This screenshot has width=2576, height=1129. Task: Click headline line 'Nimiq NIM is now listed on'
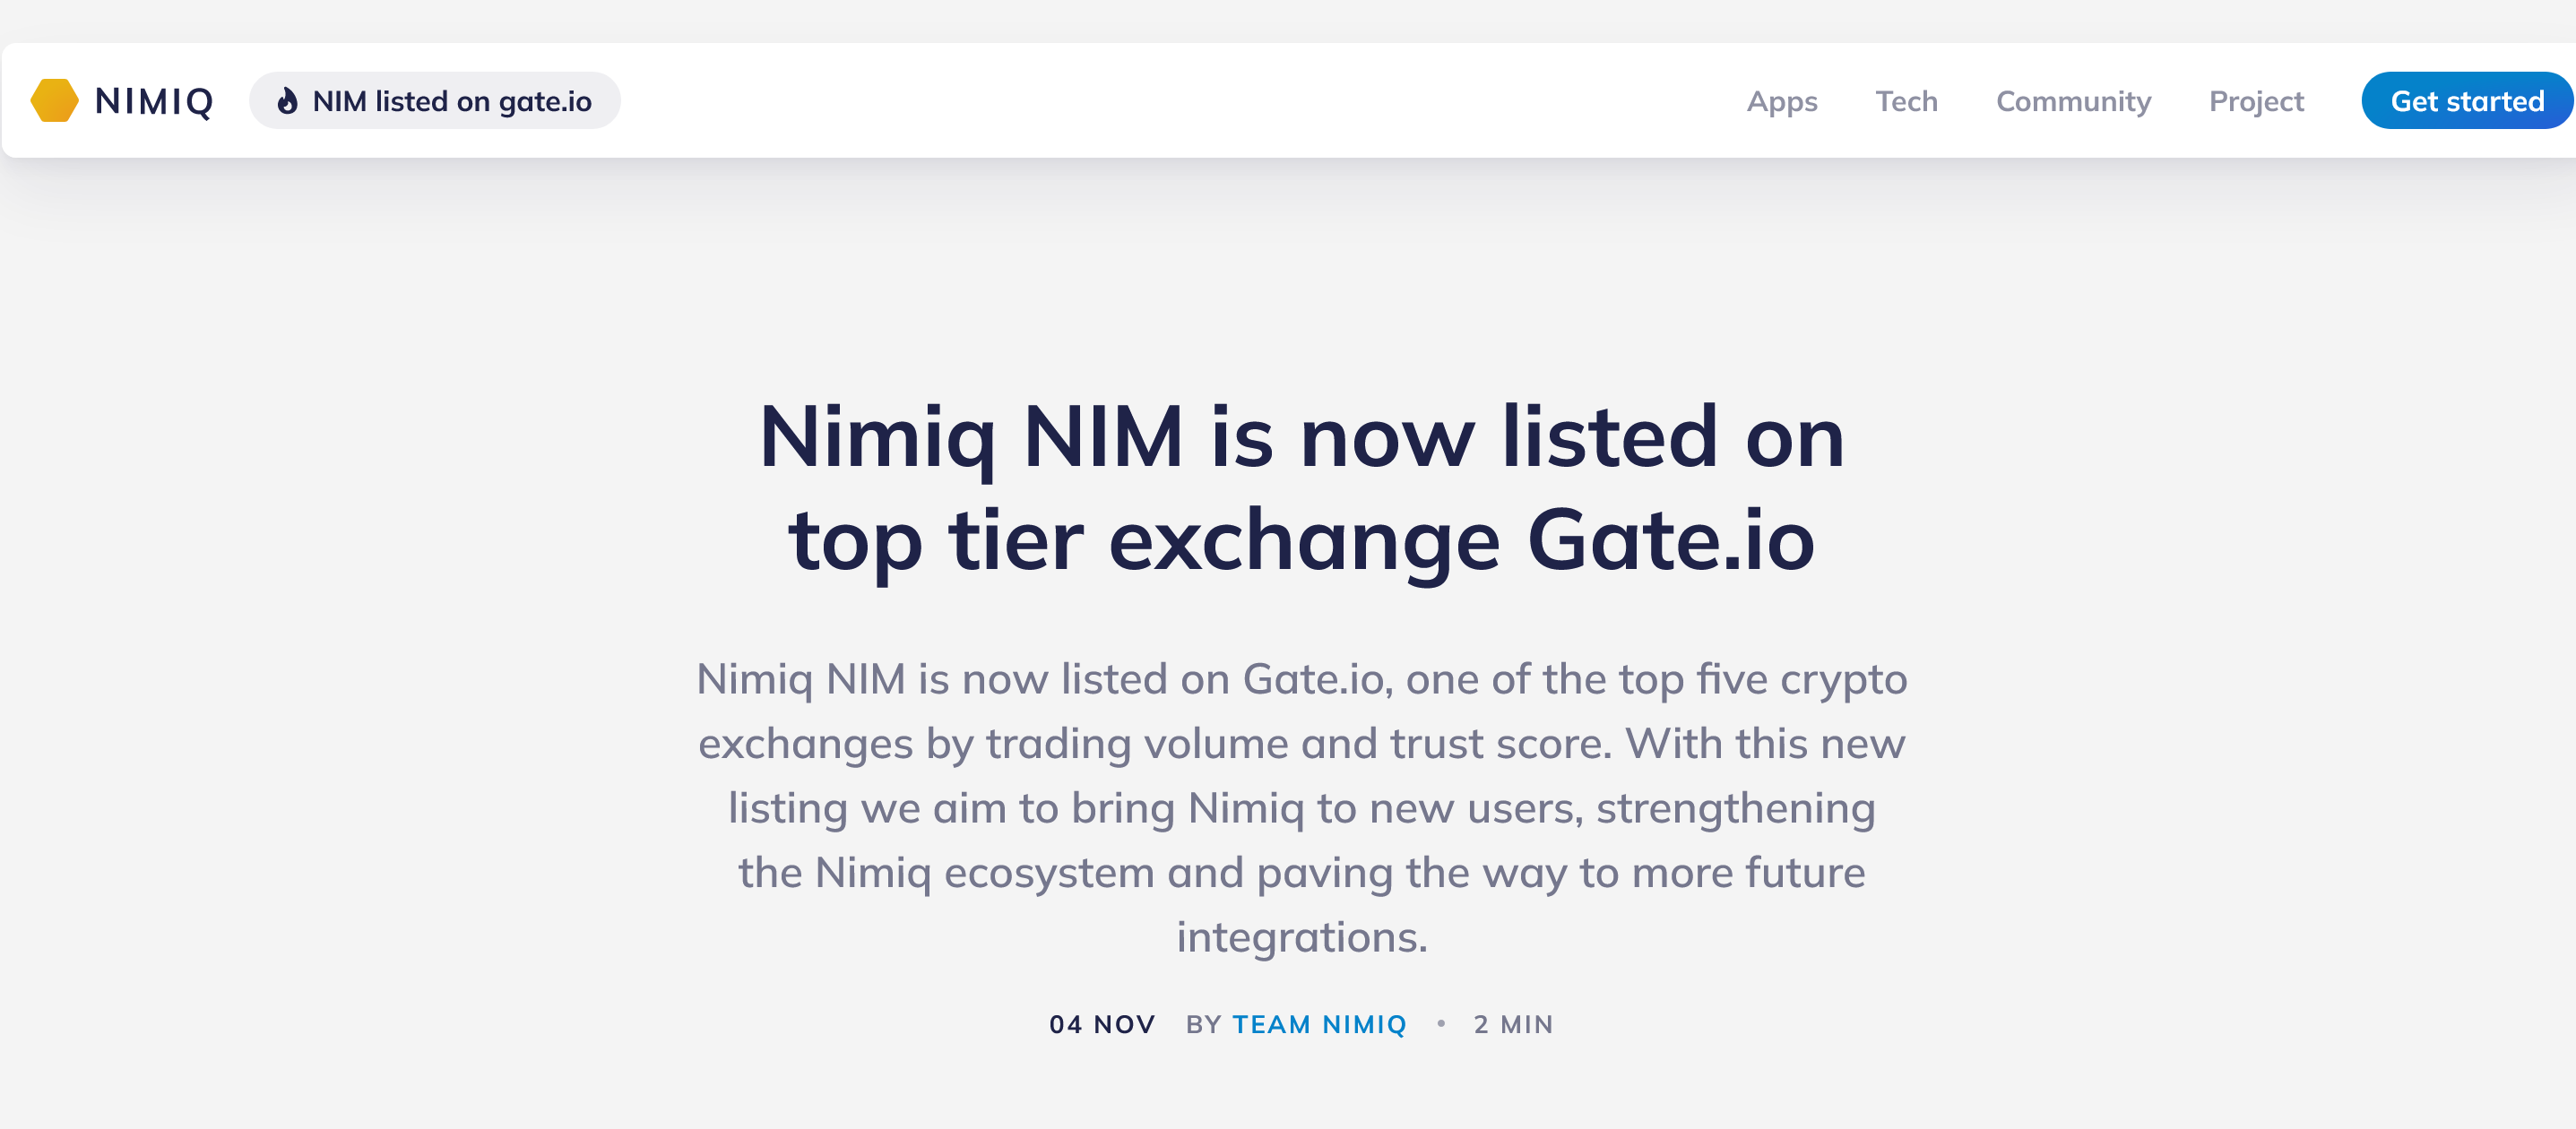pos(1301,437)
